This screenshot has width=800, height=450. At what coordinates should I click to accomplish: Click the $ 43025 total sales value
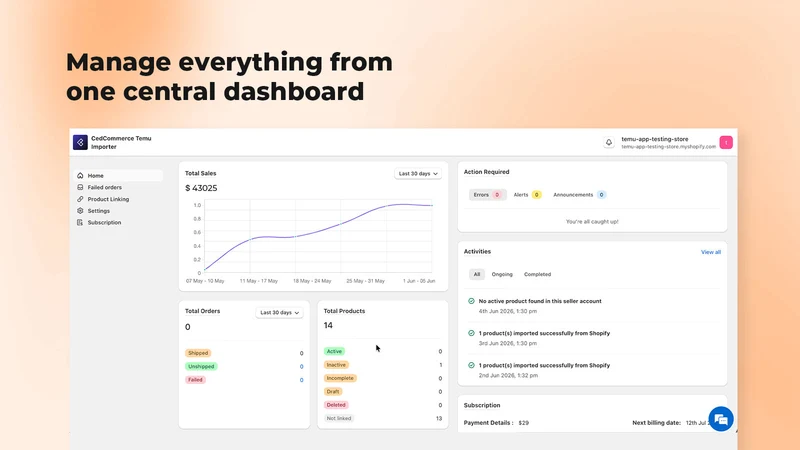click(x=201, y=188)
